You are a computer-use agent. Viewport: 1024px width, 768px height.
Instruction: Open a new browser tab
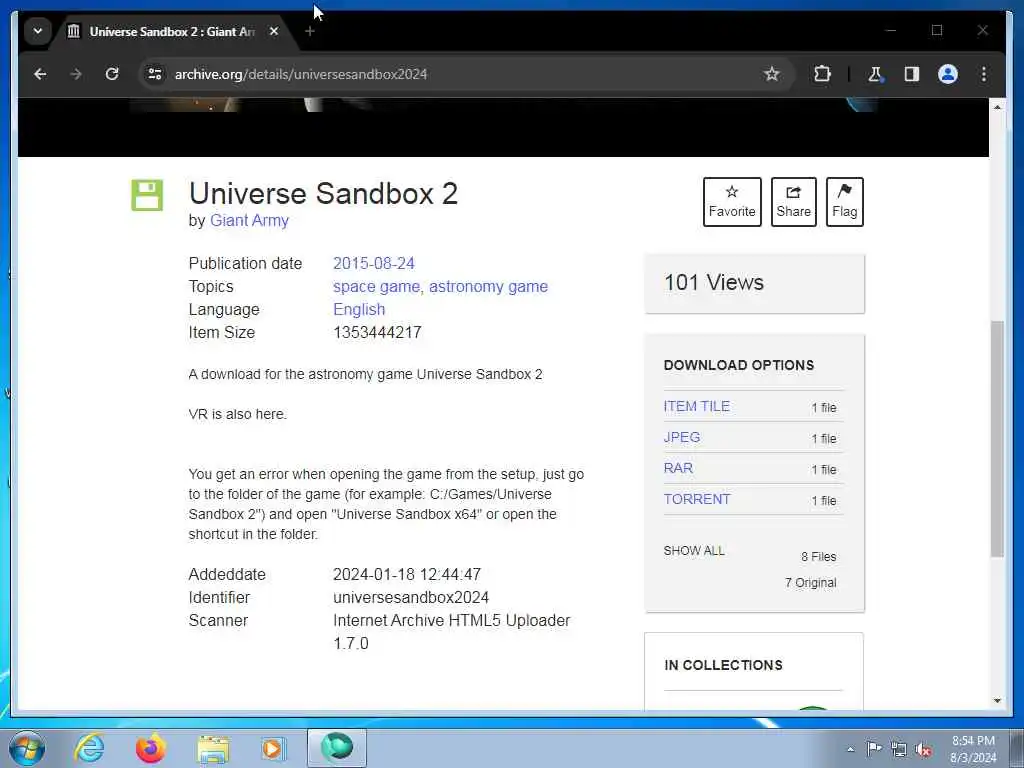coord(310,31)
